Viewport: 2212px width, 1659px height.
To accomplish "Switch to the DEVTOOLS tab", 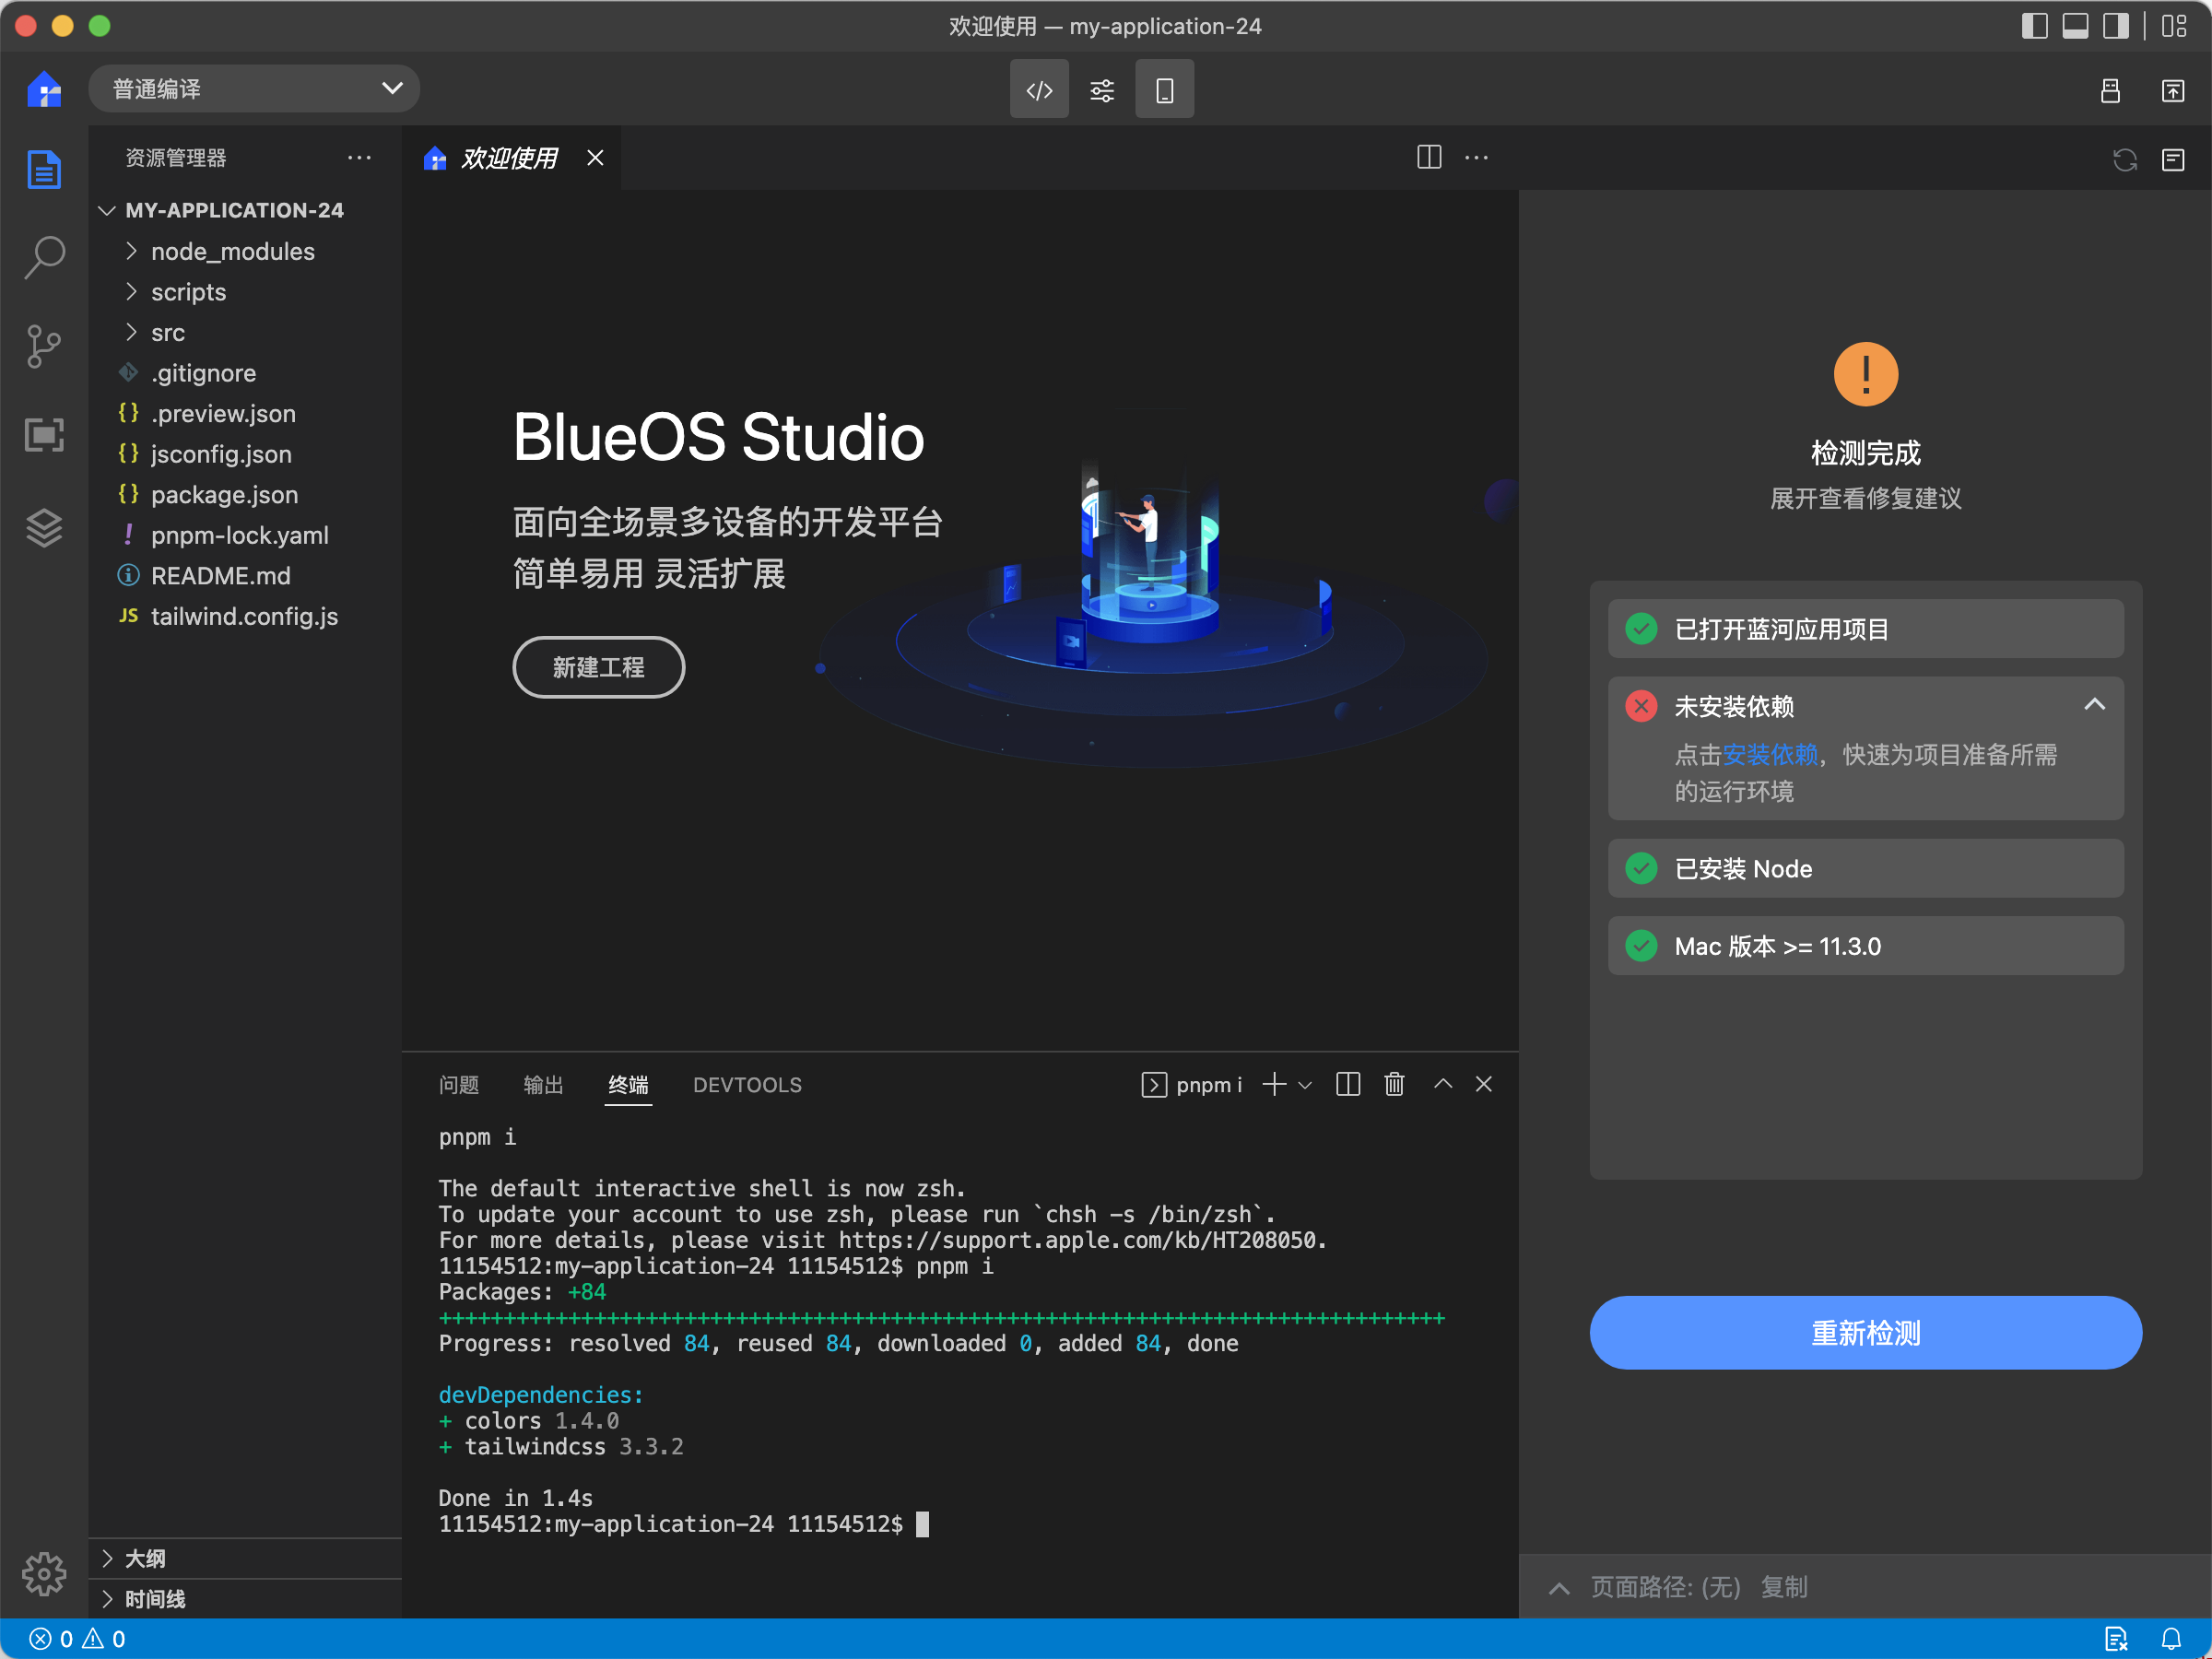I will 747,1085.
